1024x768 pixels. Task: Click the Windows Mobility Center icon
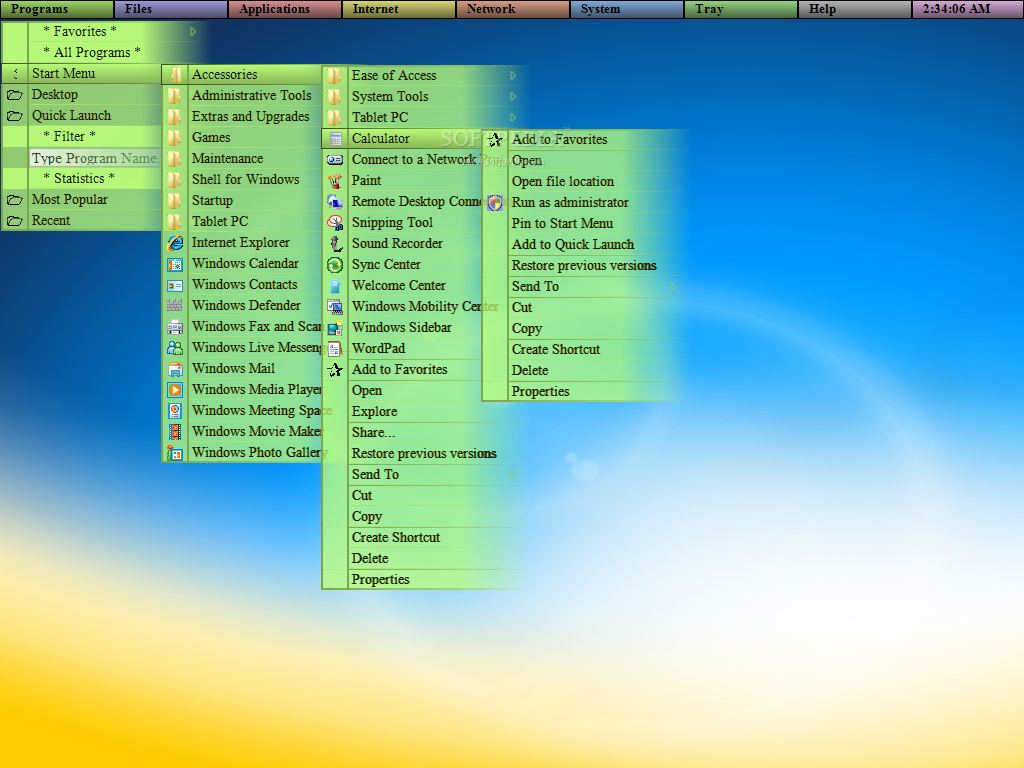pyautogui.click(x=336, y=306)
